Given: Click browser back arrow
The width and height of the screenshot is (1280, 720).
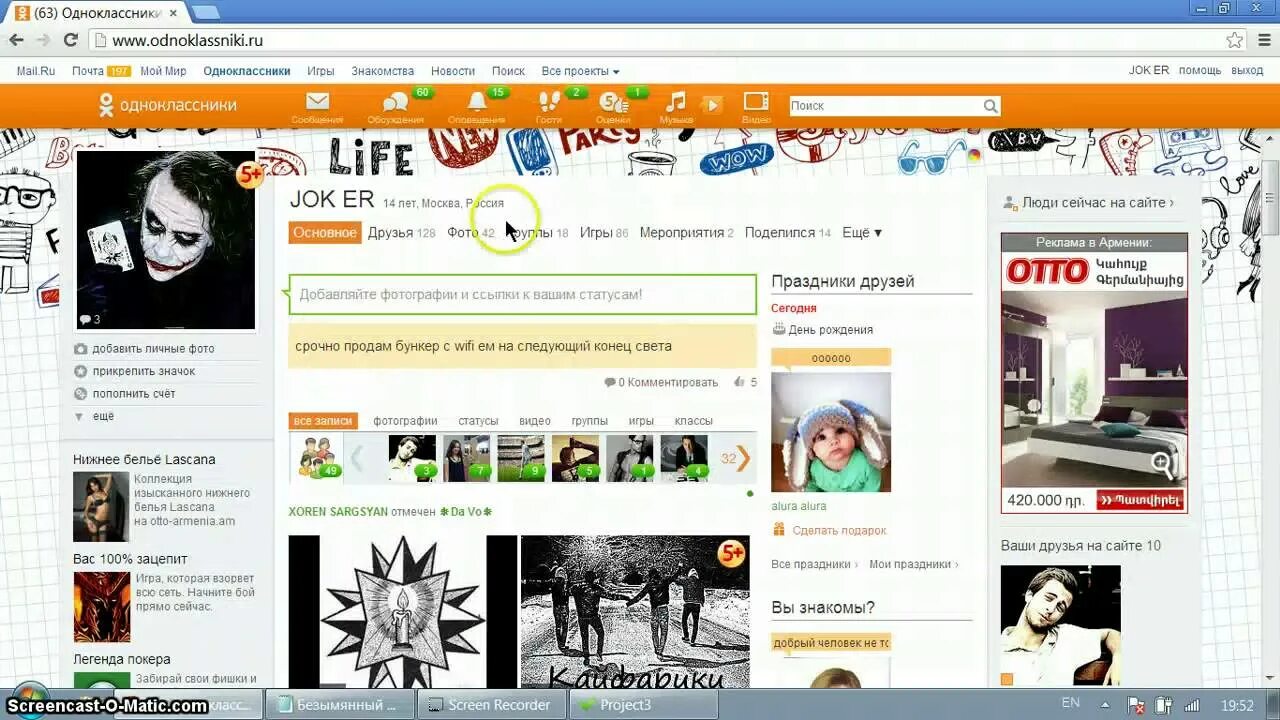Looking at the screenshot, I should 17,40.
